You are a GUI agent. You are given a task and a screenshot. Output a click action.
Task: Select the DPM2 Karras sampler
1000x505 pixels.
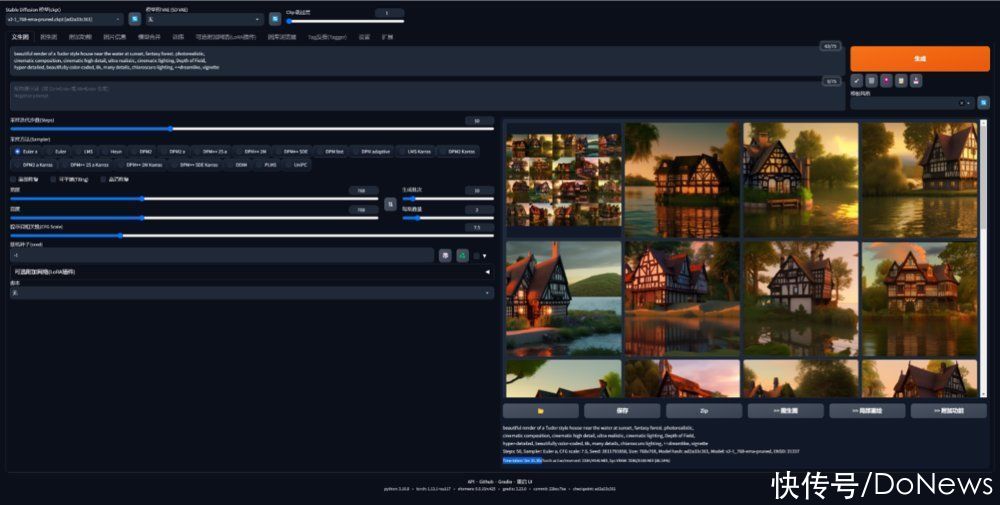459,152
